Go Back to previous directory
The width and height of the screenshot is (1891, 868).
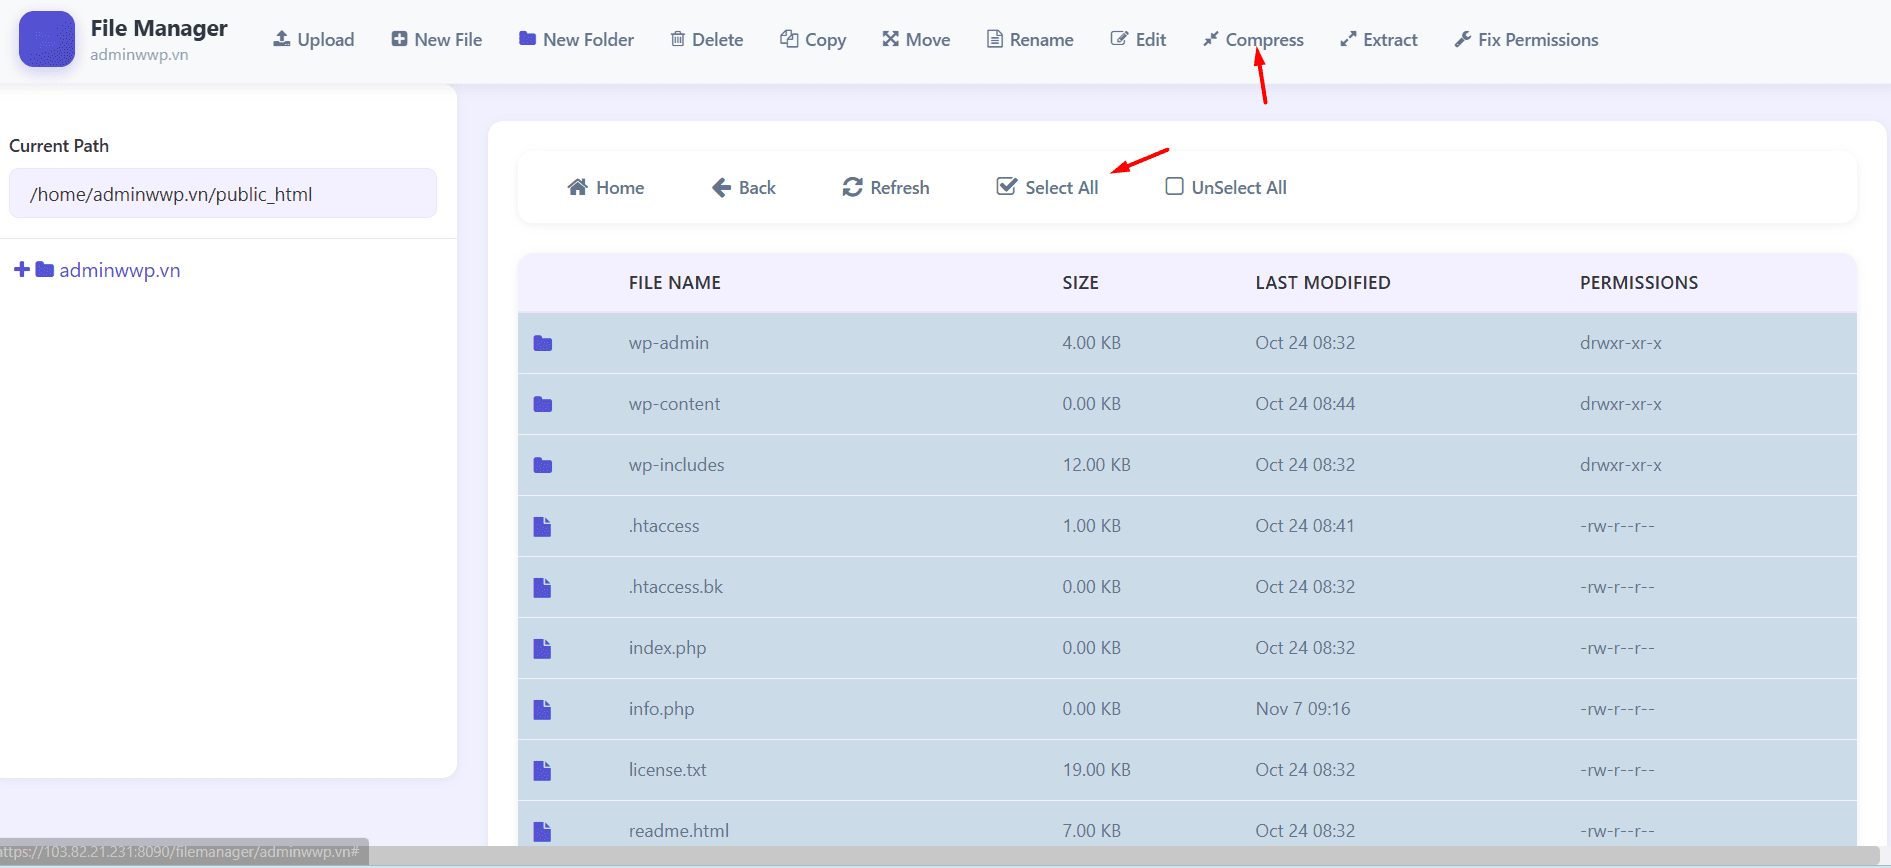coord(744,187)
